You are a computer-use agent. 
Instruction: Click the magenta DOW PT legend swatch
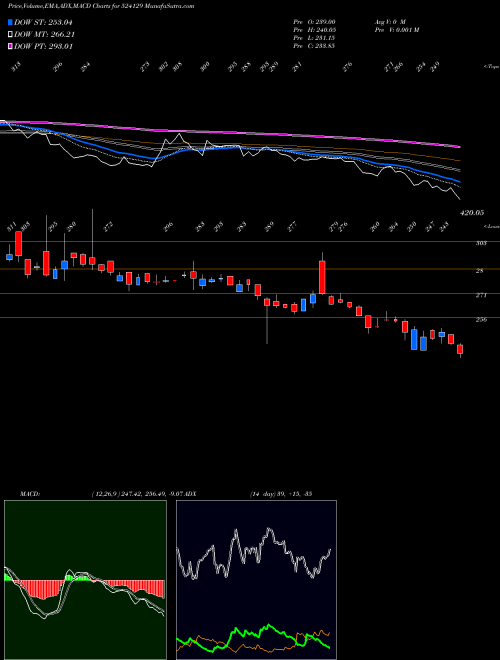click(10, 46)
